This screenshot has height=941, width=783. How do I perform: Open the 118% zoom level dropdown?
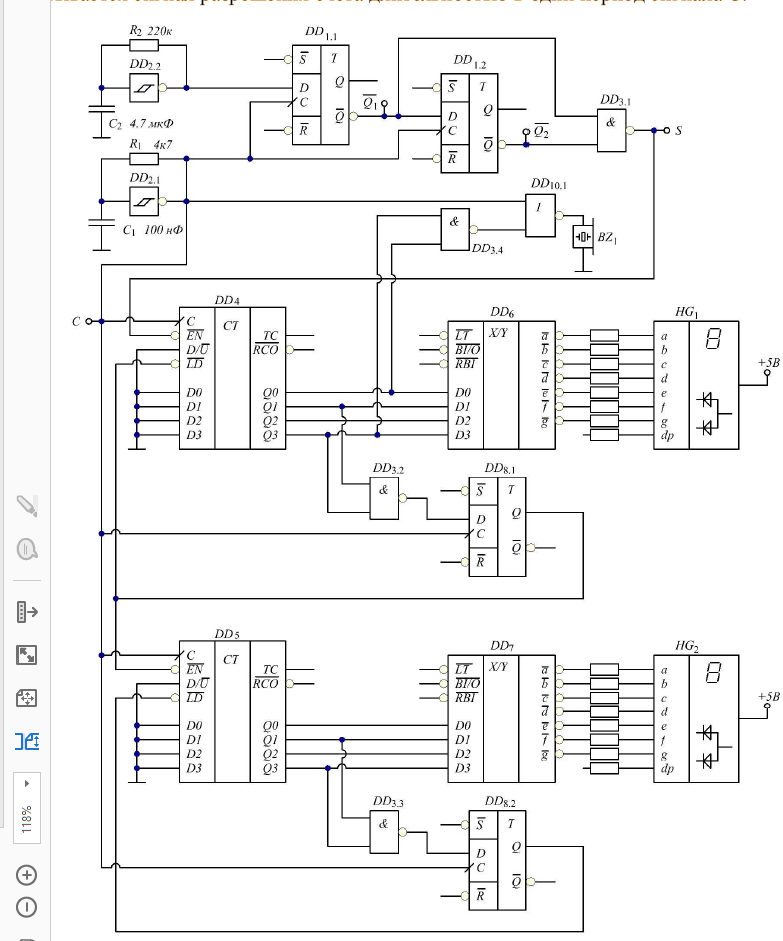26,808
